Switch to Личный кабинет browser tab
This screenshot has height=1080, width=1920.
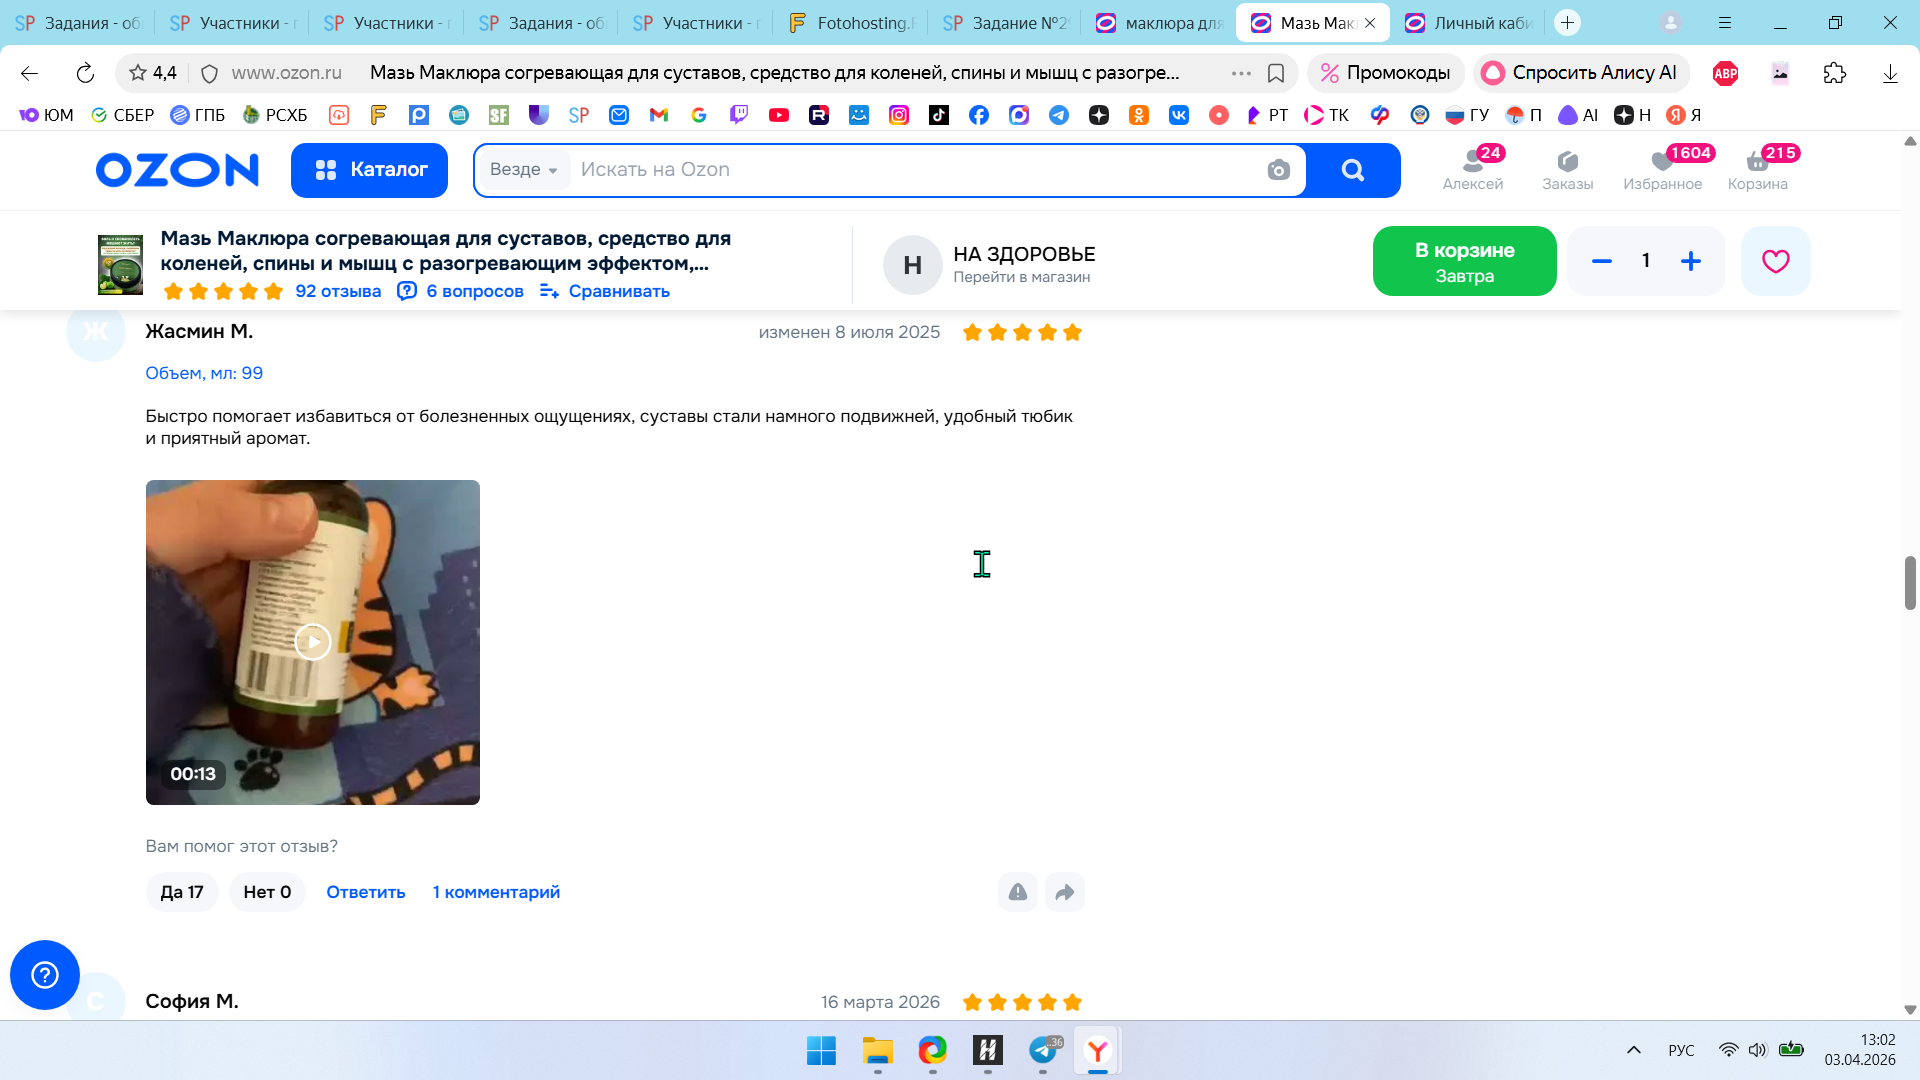coord(1470,23)
